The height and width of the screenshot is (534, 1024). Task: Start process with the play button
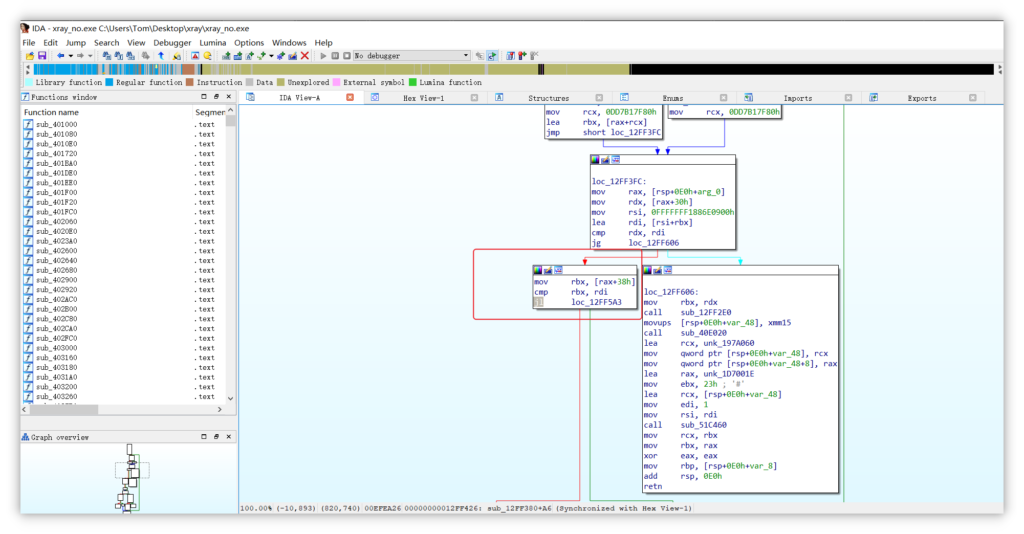click(323, 56)
